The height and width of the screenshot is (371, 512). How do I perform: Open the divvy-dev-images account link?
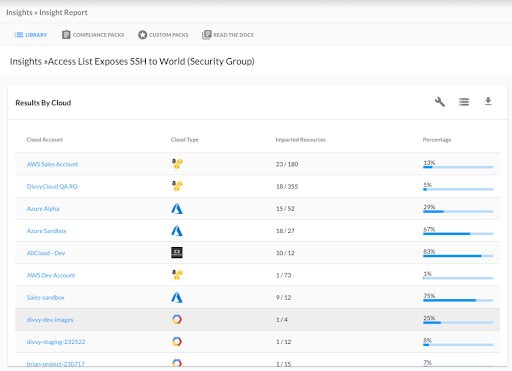point(50,320)
